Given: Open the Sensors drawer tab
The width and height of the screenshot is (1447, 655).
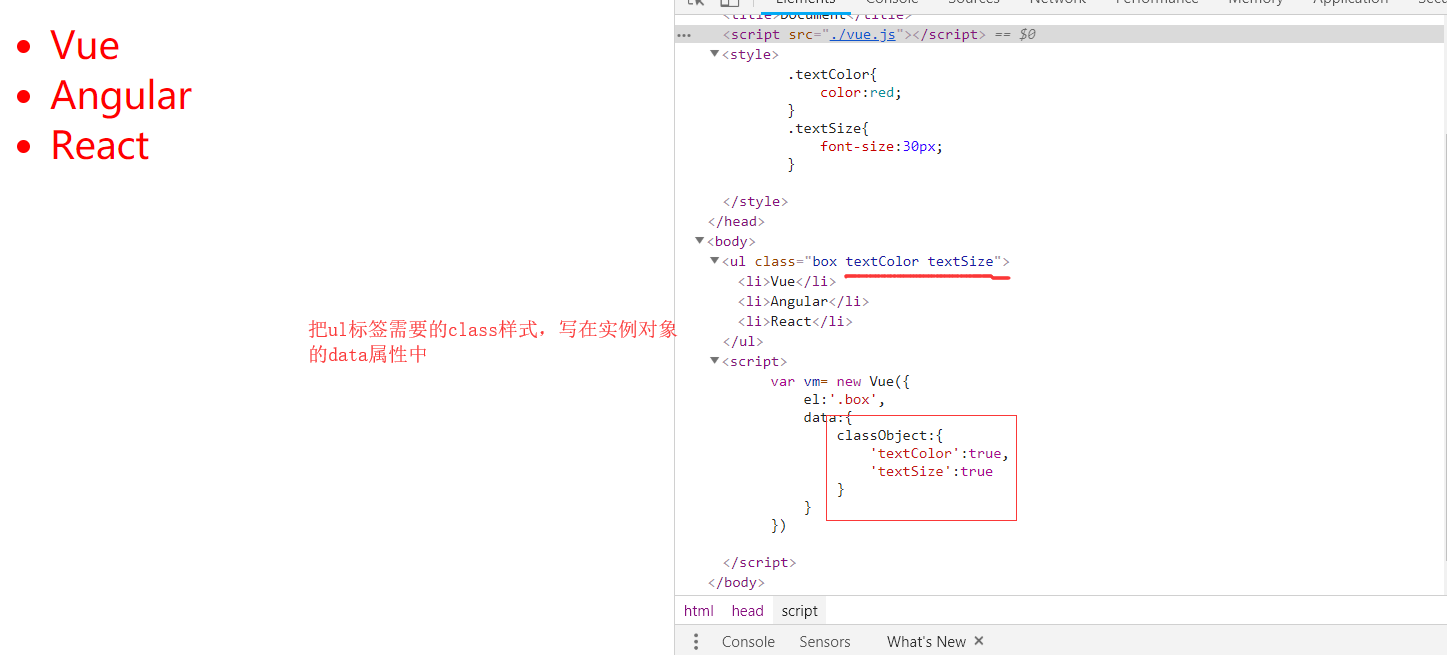Looking at the screenshot, I should coord(824,642).
